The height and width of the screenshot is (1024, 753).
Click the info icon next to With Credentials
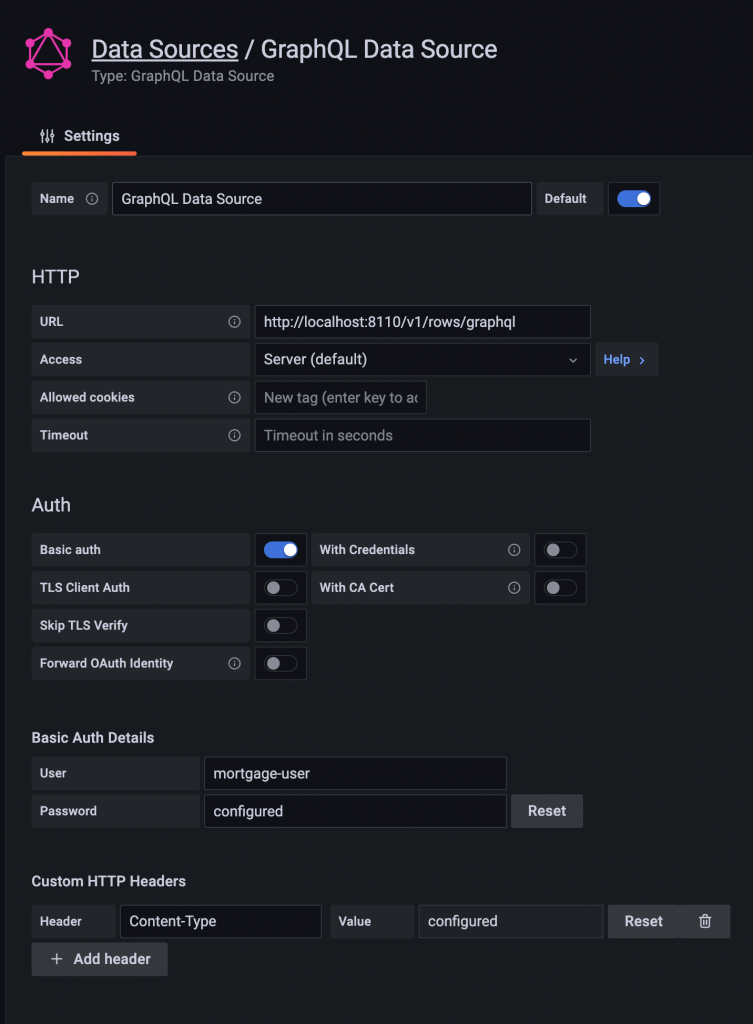tap(514, 549)
